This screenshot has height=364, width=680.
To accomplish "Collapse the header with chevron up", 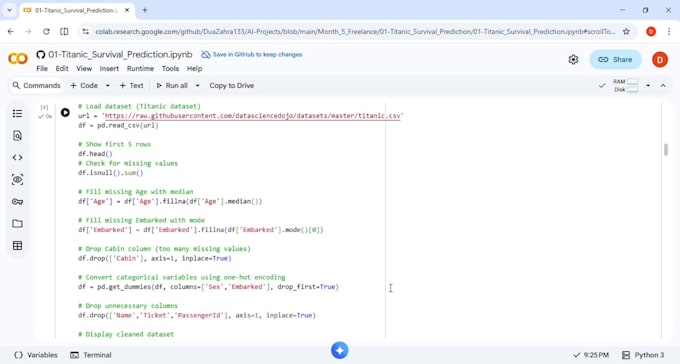I will click(x=663, y=85).
